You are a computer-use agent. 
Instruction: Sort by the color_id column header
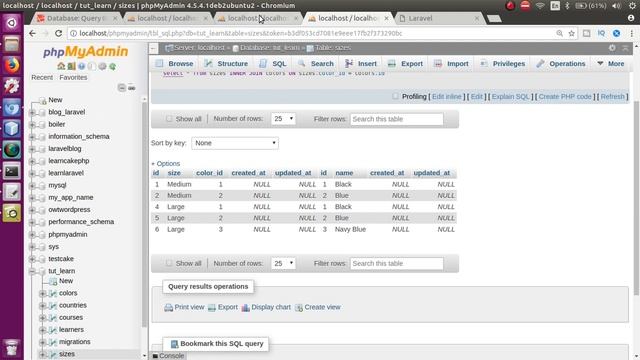[x=209, y=173]
